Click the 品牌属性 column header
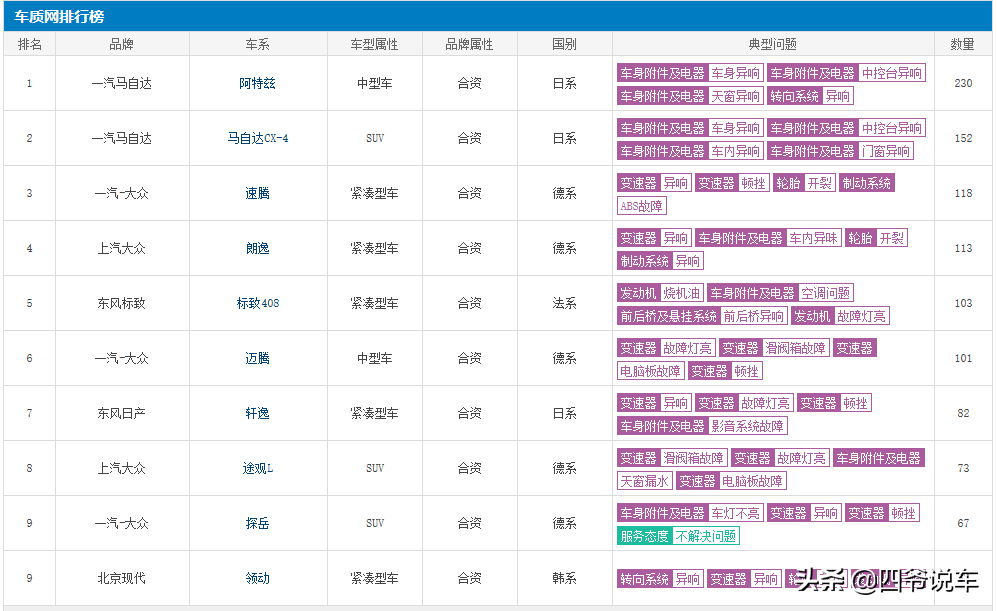Image resolution: width=997 pixels, height=611 pixels. click(x=469, y=44)
